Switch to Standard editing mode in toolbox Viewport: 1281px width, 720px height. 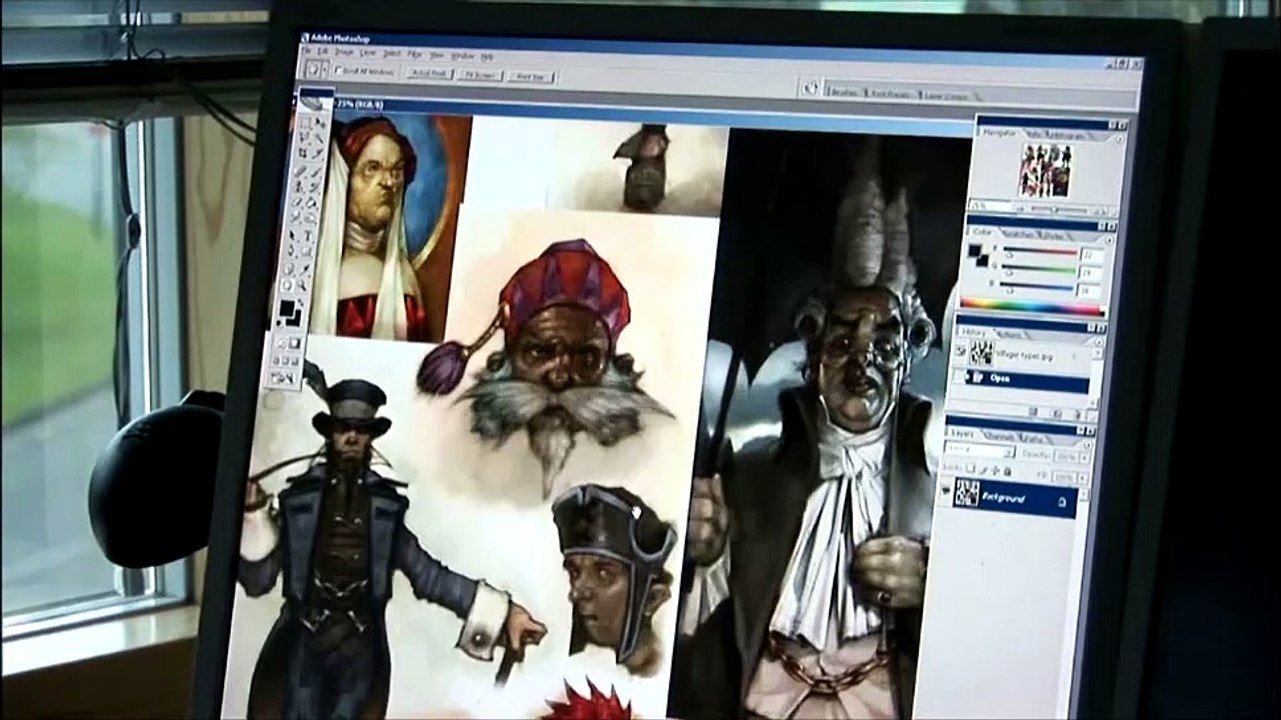pos(280,343)
